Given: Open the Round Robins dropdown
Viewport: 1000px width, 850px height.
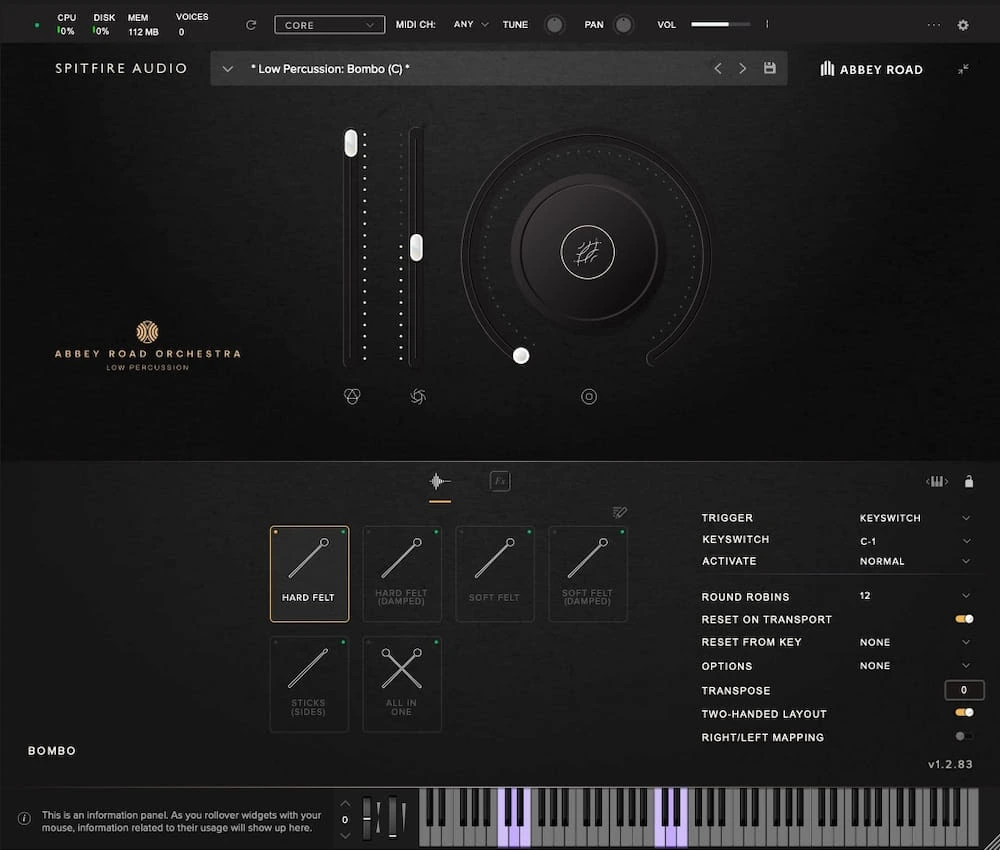Looking at the screenshot, I should [x=914, y=596].
